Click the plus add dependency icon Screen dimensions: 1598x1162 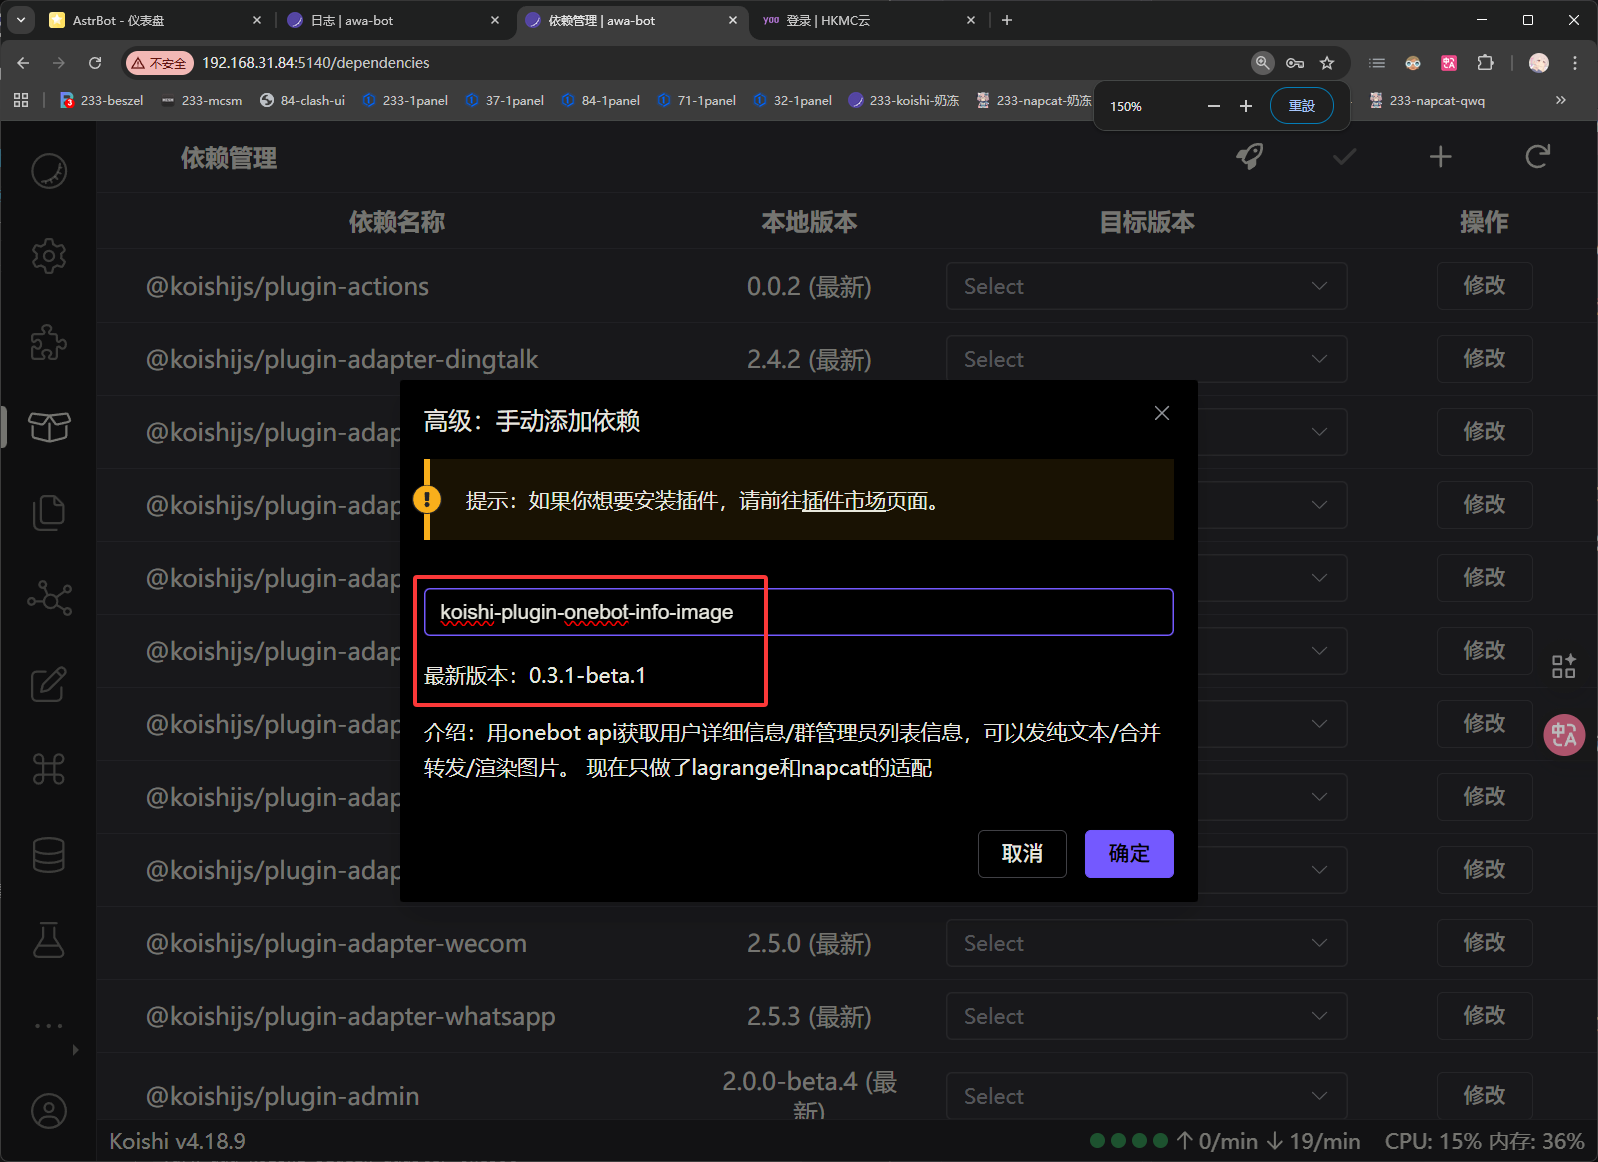pyautogui.click(x=1440, y=157)
